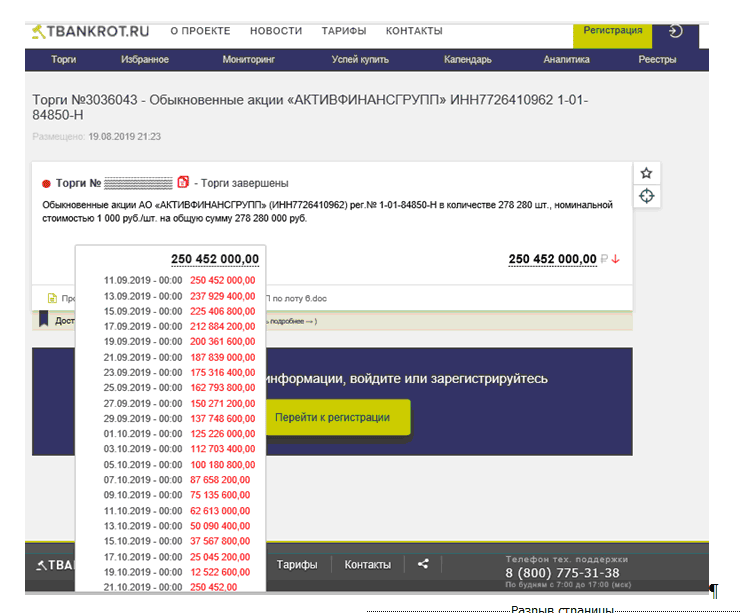Click the lot description about АКТИВФИНАНСГРУПП shares
Viewport: 741px width, 613px height.
[327, 212]
